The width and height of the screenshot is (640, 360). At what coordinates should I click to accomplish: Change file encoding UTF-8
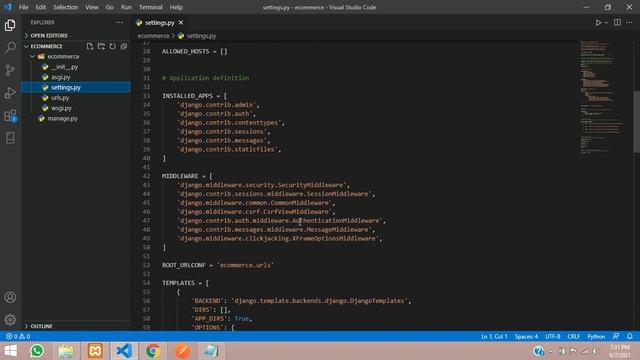553,336
